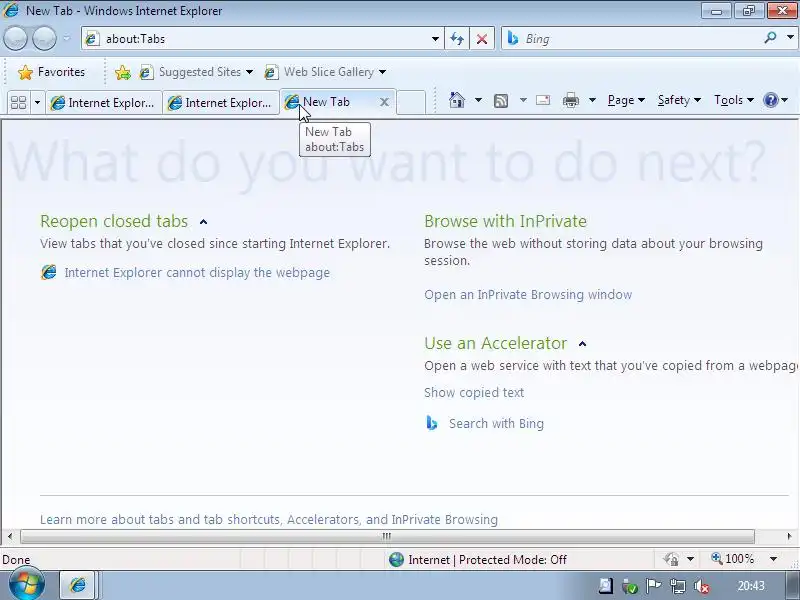The height and width of the screenshot is (600, 800).
Task: Click the magnifier Search icon
Action: (x=770, y=38)
